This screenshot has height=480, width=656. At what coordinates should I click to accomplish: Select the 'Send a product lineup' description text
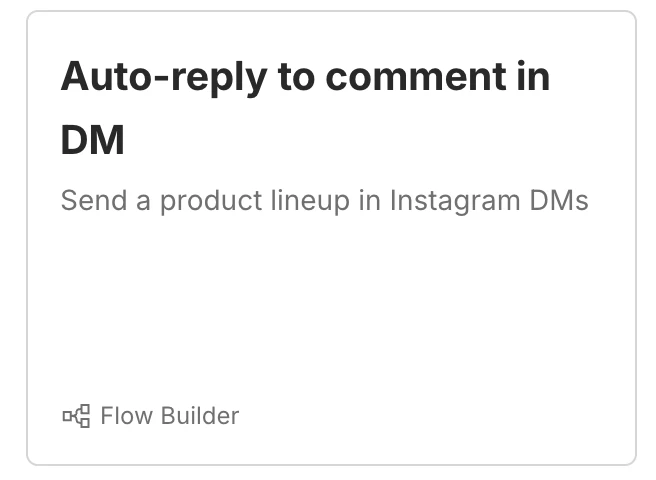324,200
